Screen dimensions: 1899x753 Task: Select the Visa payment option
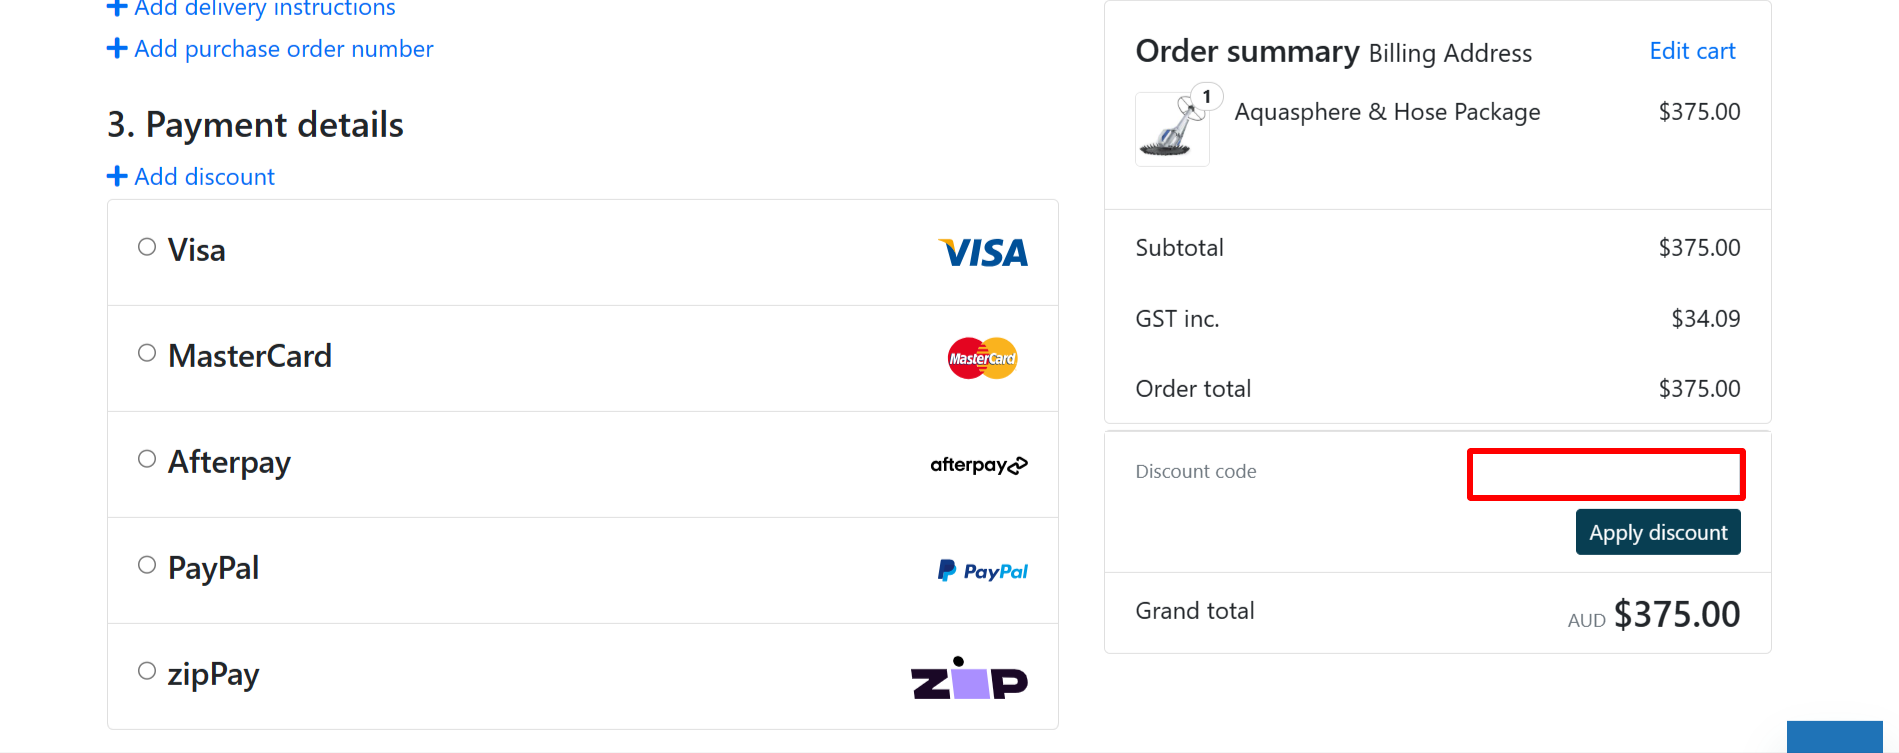click(x=146, y=246)
